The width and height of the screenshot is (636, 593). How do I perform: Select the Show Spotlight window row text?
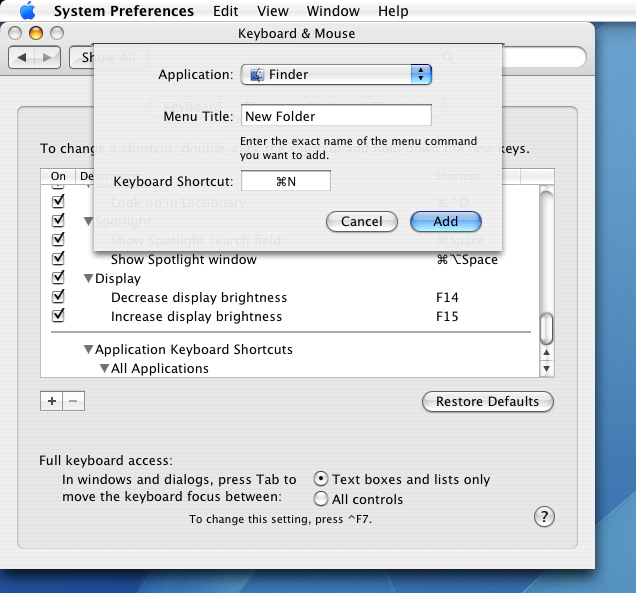(184, 260)
